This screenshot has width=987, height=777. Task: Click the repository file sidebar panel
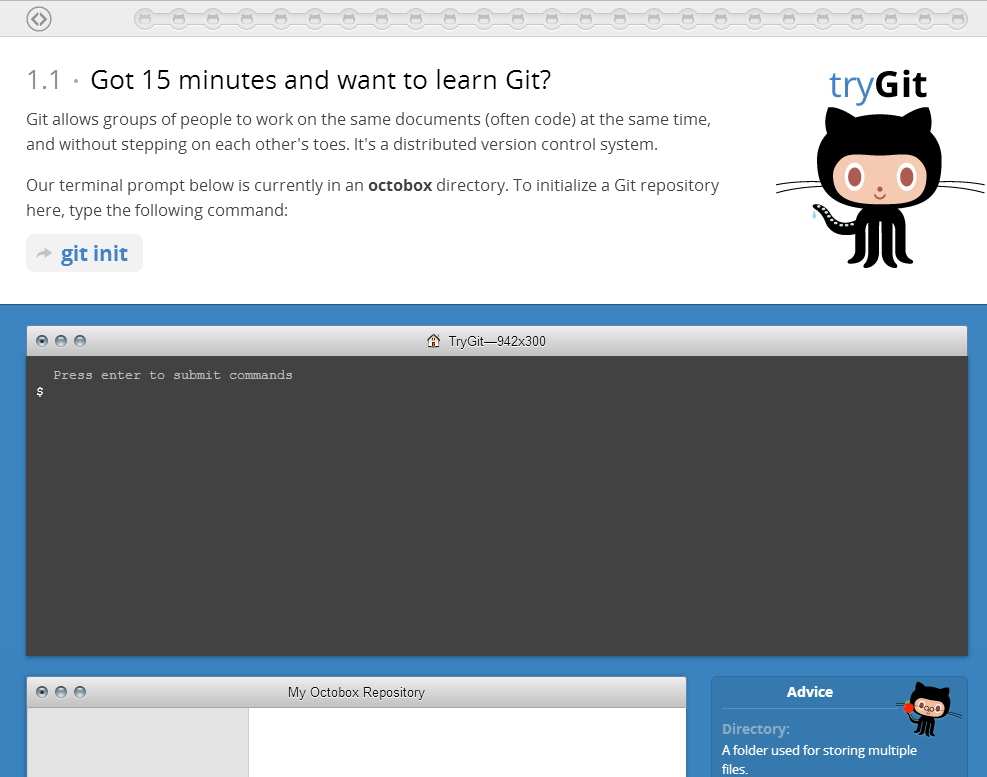coord(138,742)
